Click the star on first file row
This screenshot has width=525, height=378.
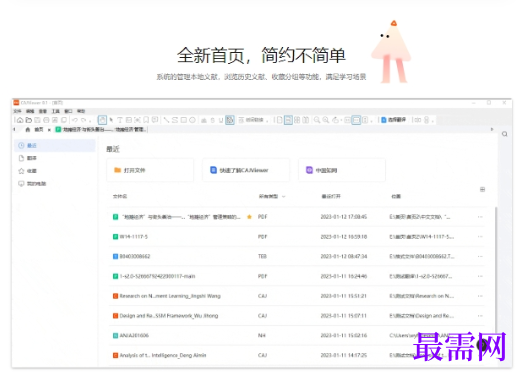[249, 217]
